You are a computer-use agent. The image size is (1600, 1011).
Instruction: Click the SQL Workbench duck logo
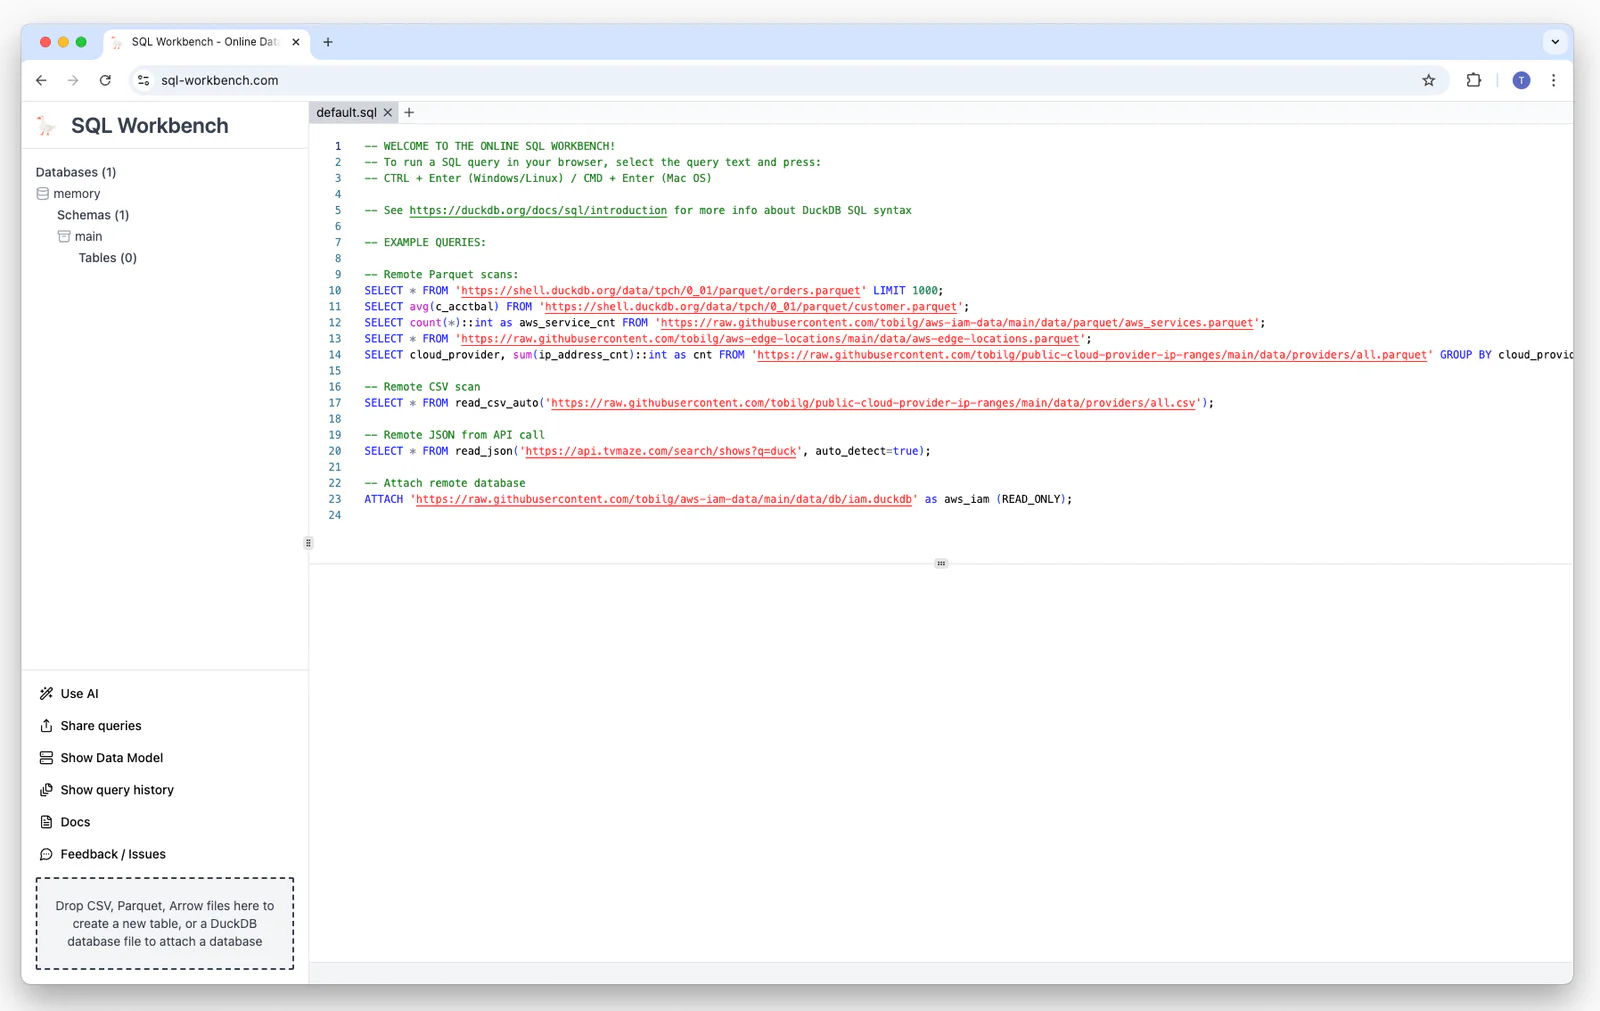pos(46,125)
